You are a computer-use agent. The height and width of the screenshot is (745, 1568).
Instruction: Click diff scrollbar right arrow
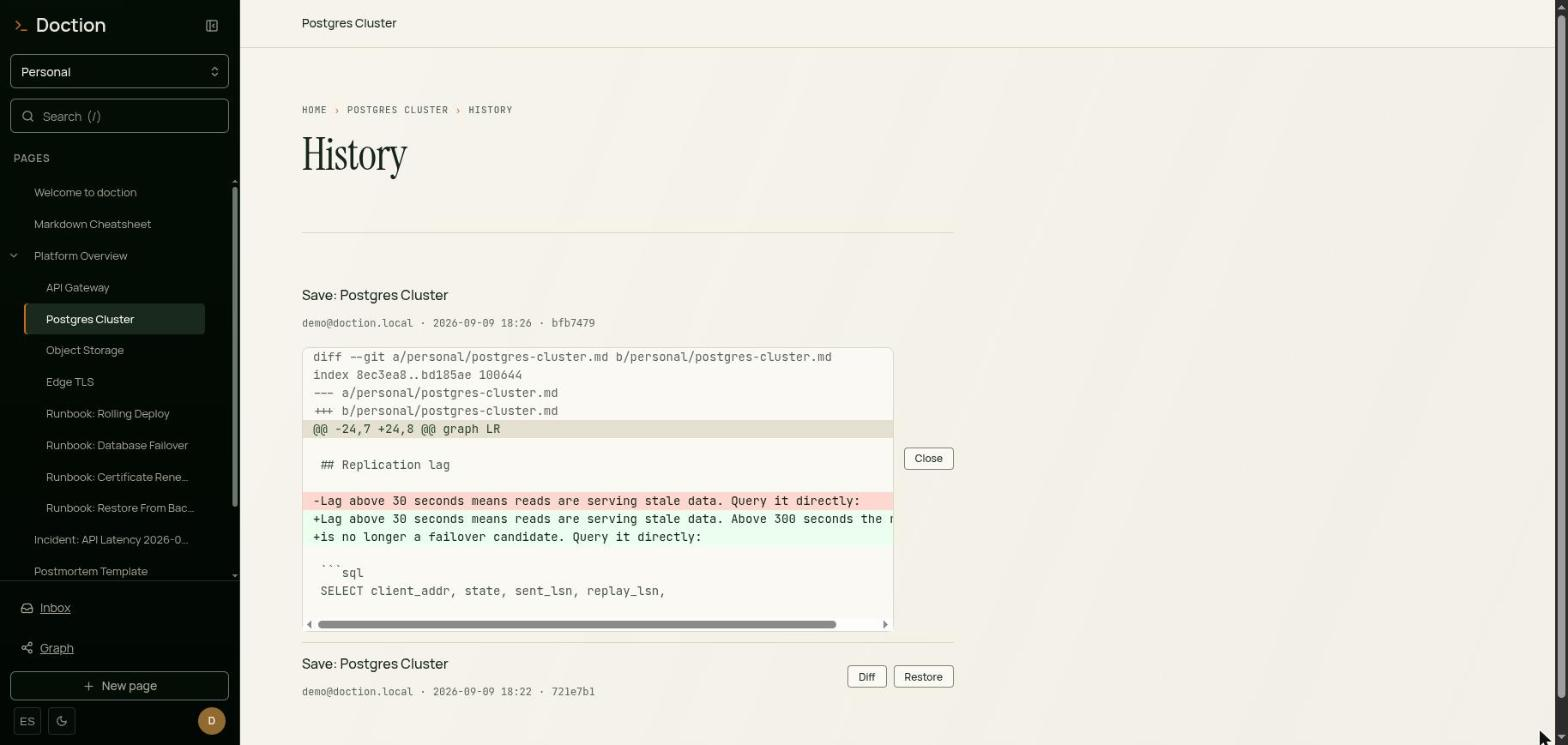(x=885, y=624)
